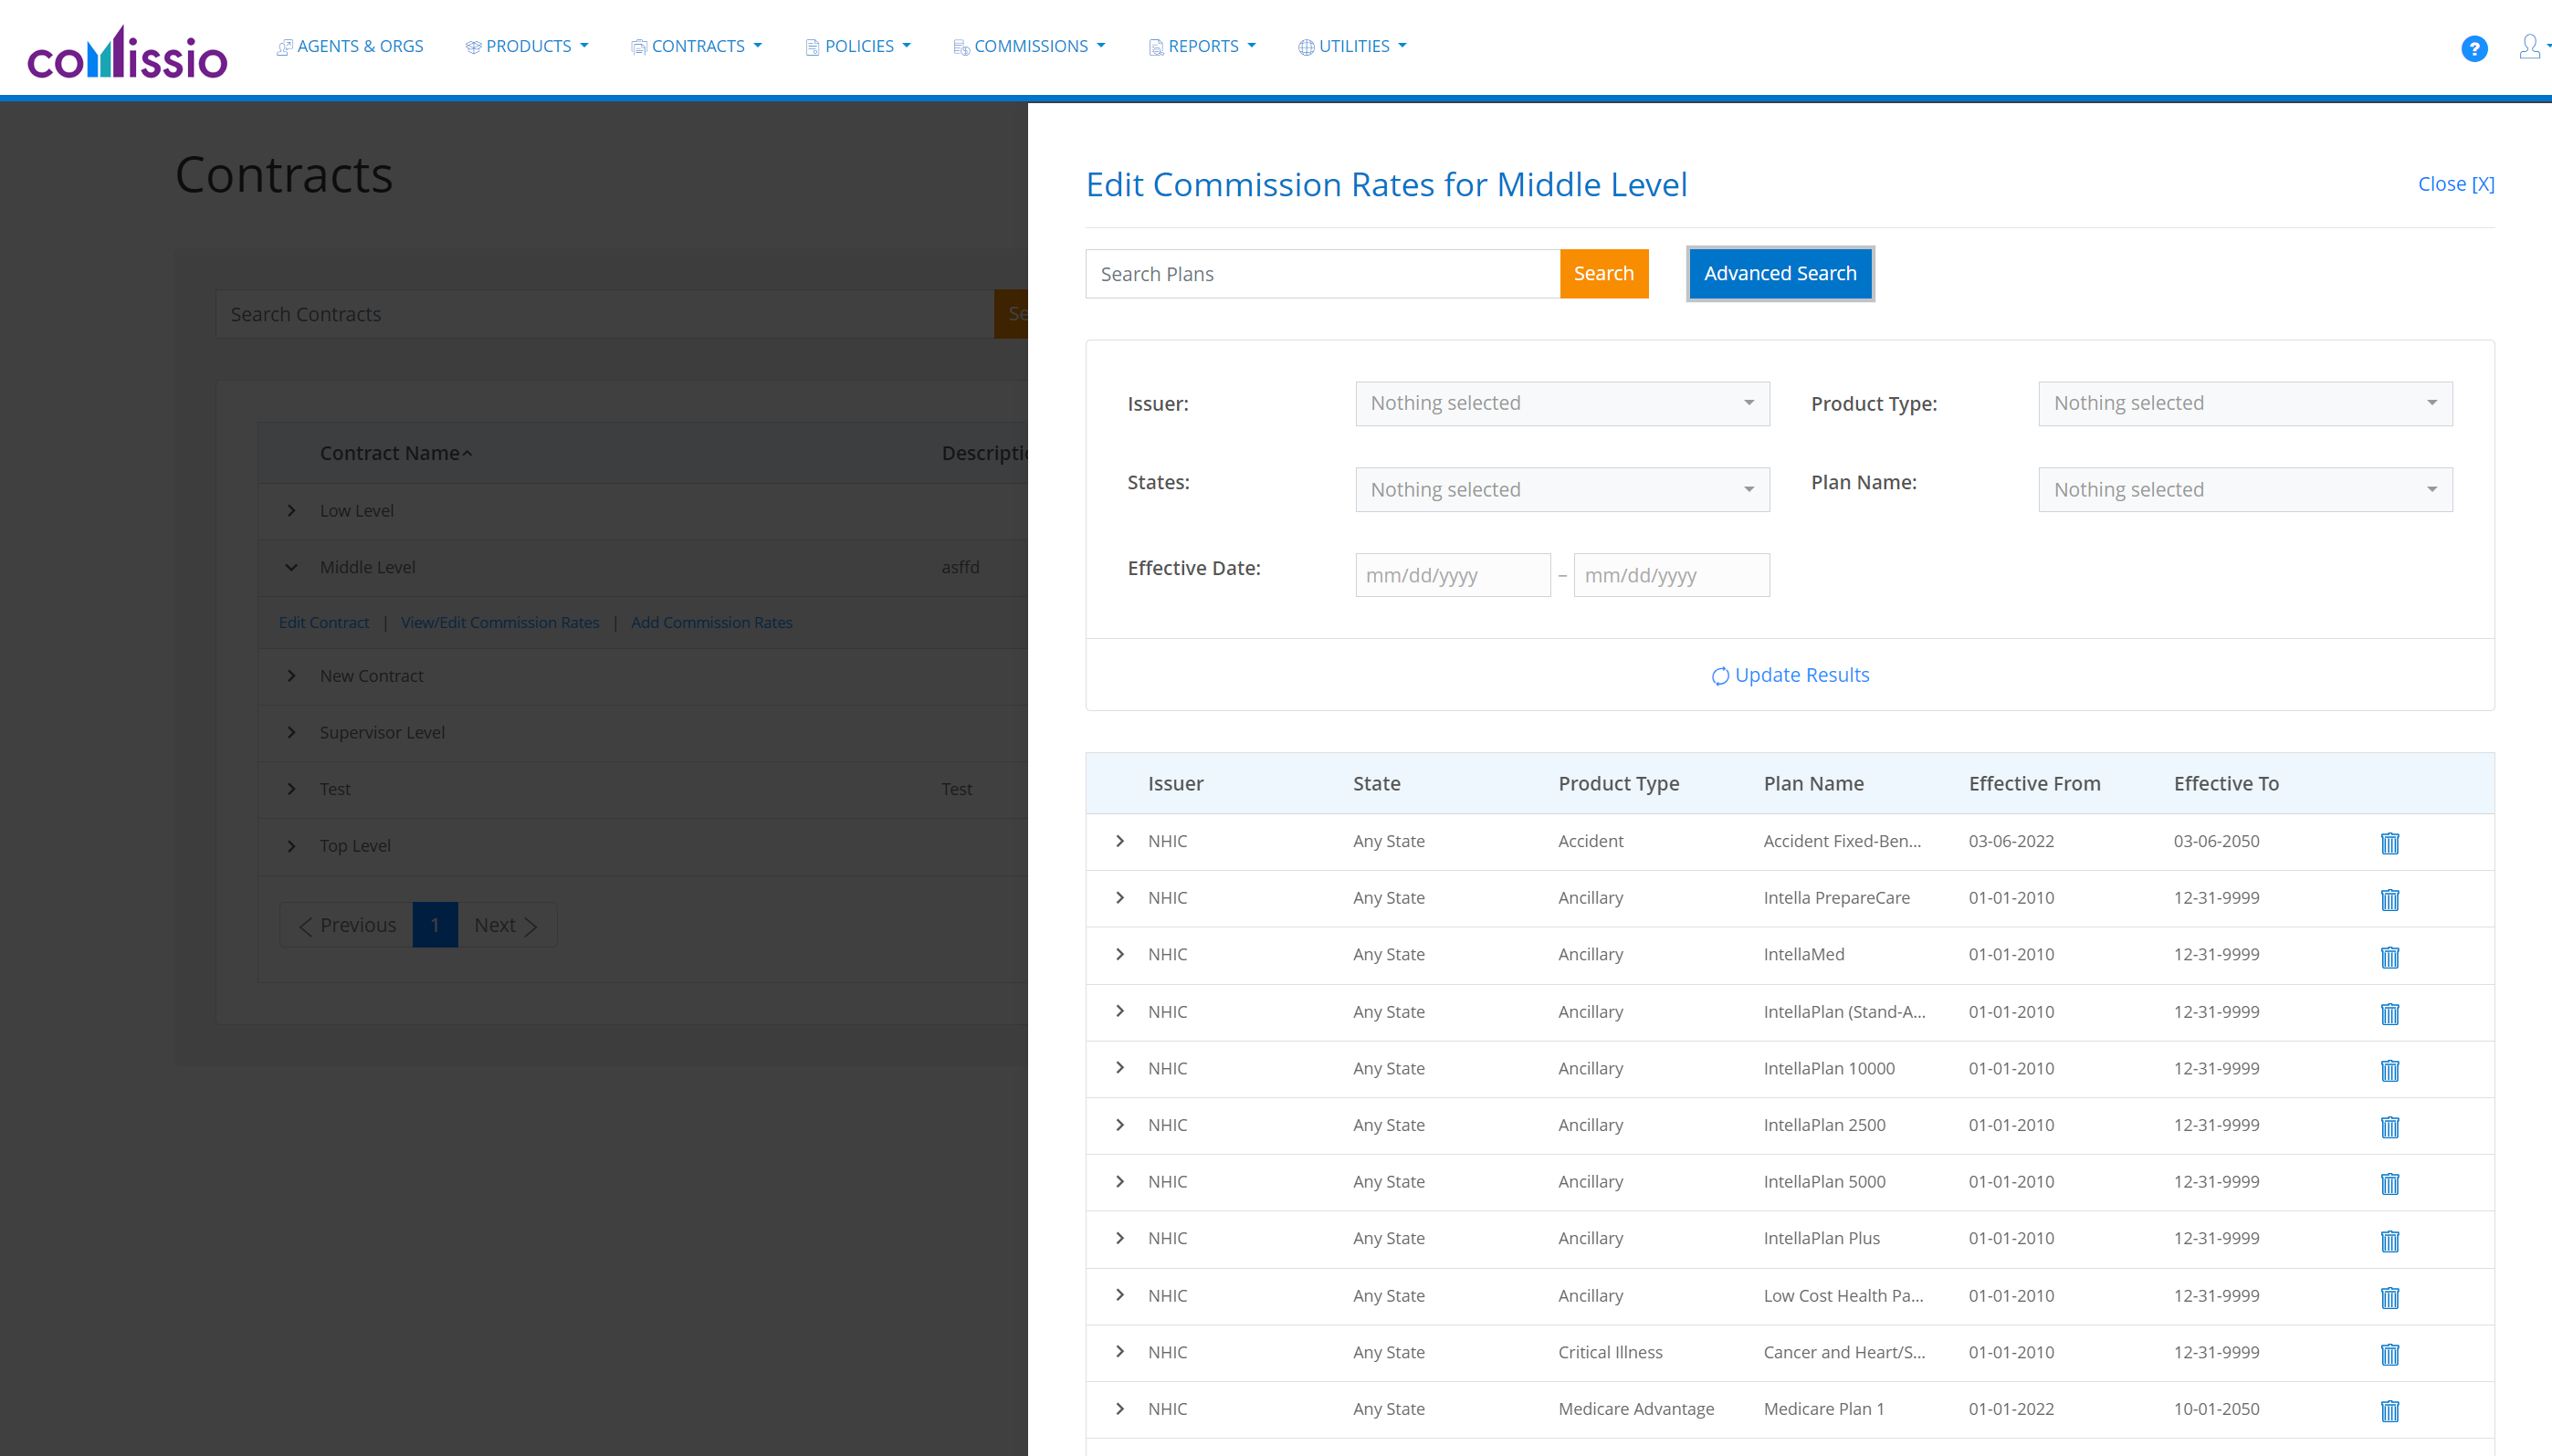The height and width of the screenshot is (1456, 2552).
Task: Open the user profile icon
Action: tap(2529, 46)
